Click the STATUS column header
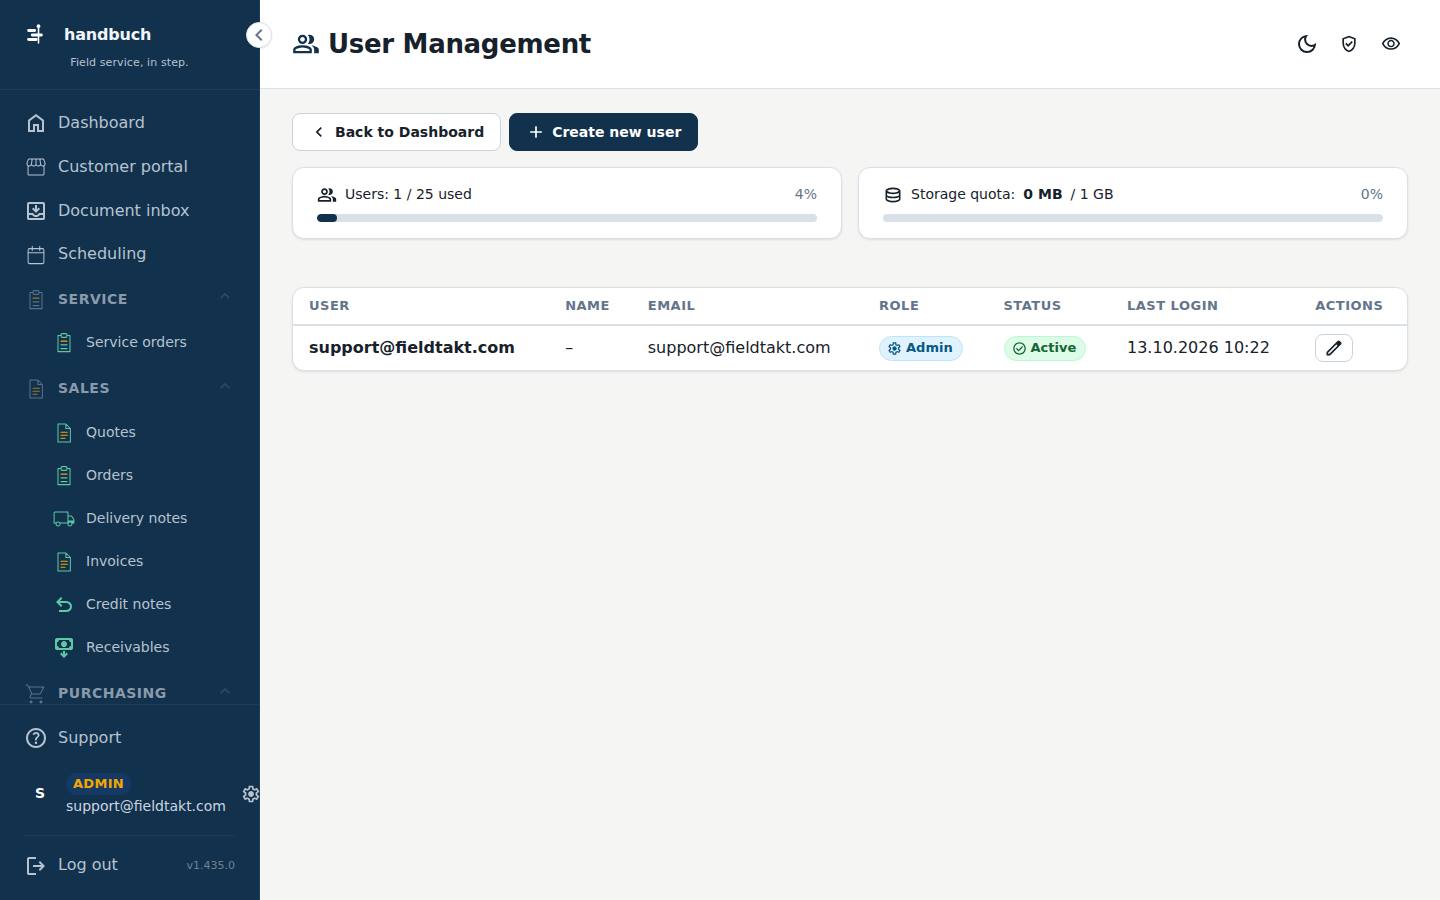 1032,306
